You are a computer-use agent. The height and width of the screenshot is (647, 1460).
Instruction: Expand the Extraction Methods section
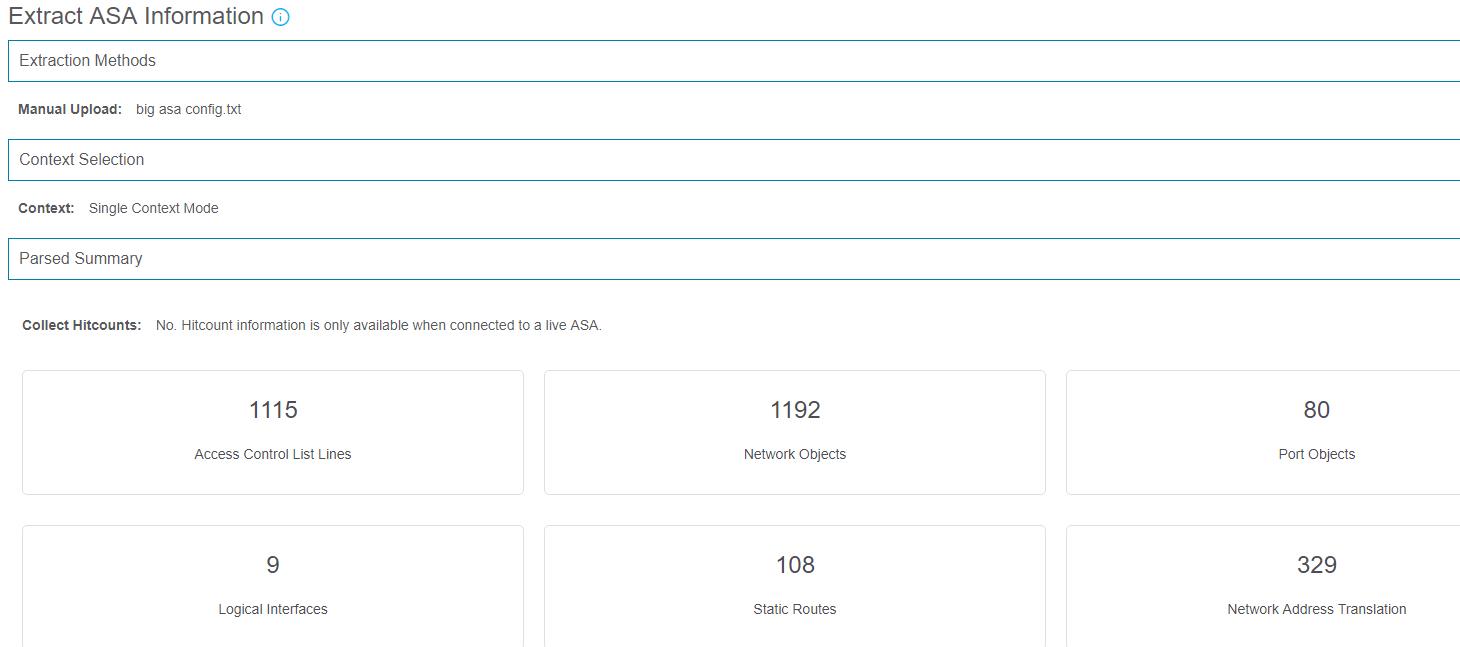[x=734, y=61]
